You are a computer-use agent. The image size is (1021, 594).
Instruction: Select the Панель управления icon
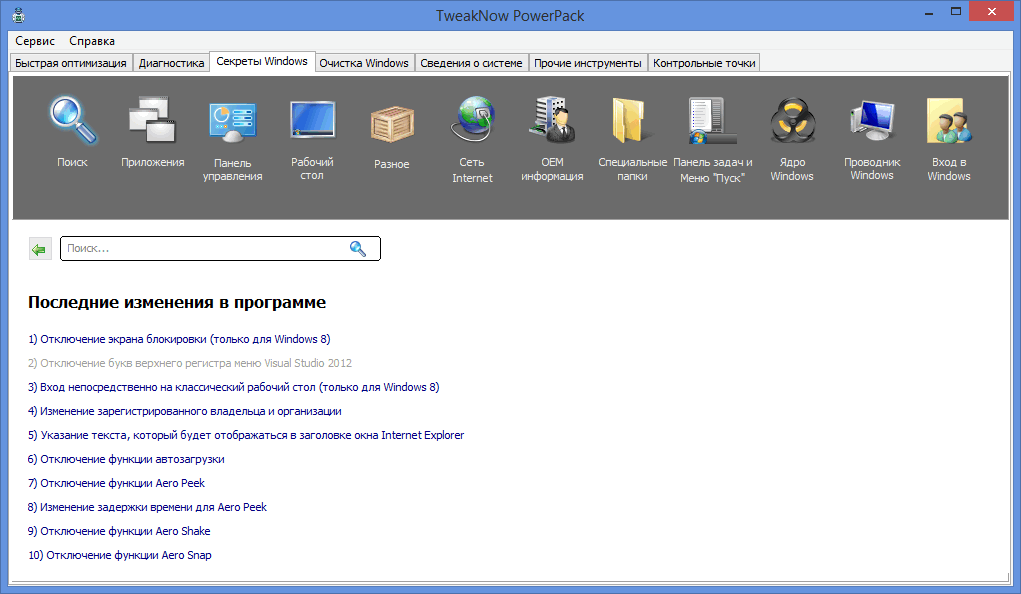click(x=232, y=122)
